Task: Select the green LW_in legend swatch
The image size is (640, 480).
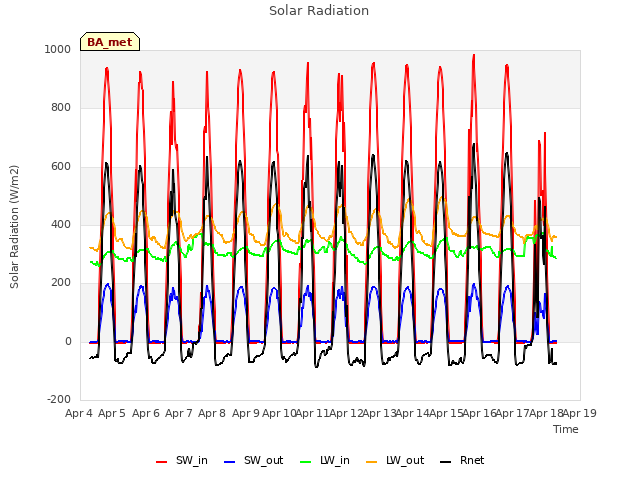Action: point(306,462)
